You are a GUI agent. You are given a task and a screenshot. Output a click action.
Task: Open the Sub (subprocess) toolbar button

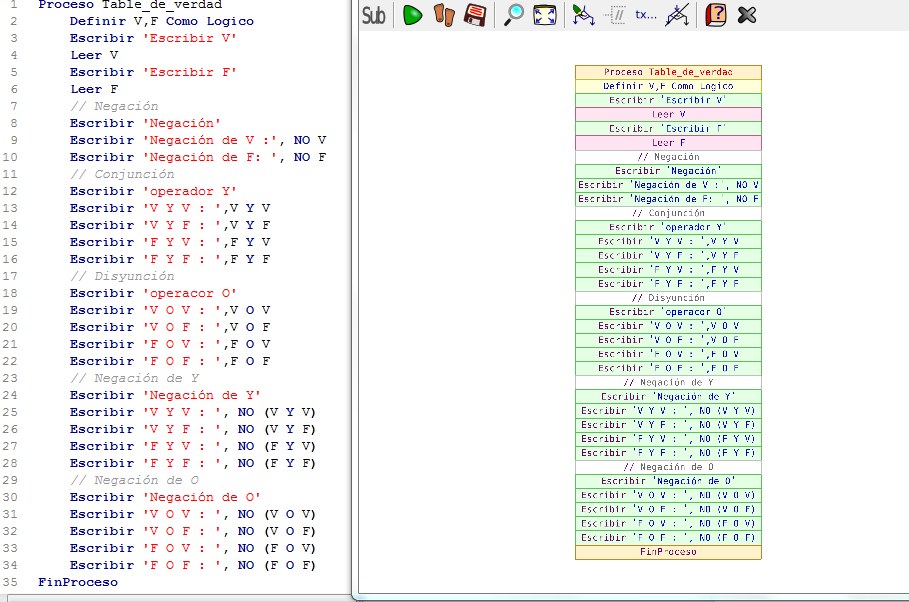[373, 15]
